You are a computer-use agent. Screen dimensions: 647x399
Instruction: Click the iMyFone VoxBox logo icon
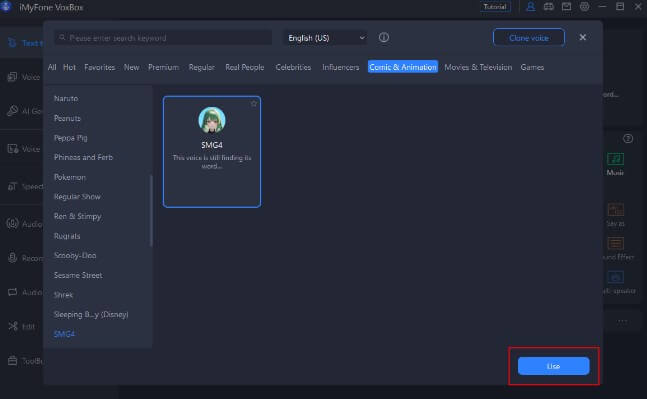click(x=6, y=7)
